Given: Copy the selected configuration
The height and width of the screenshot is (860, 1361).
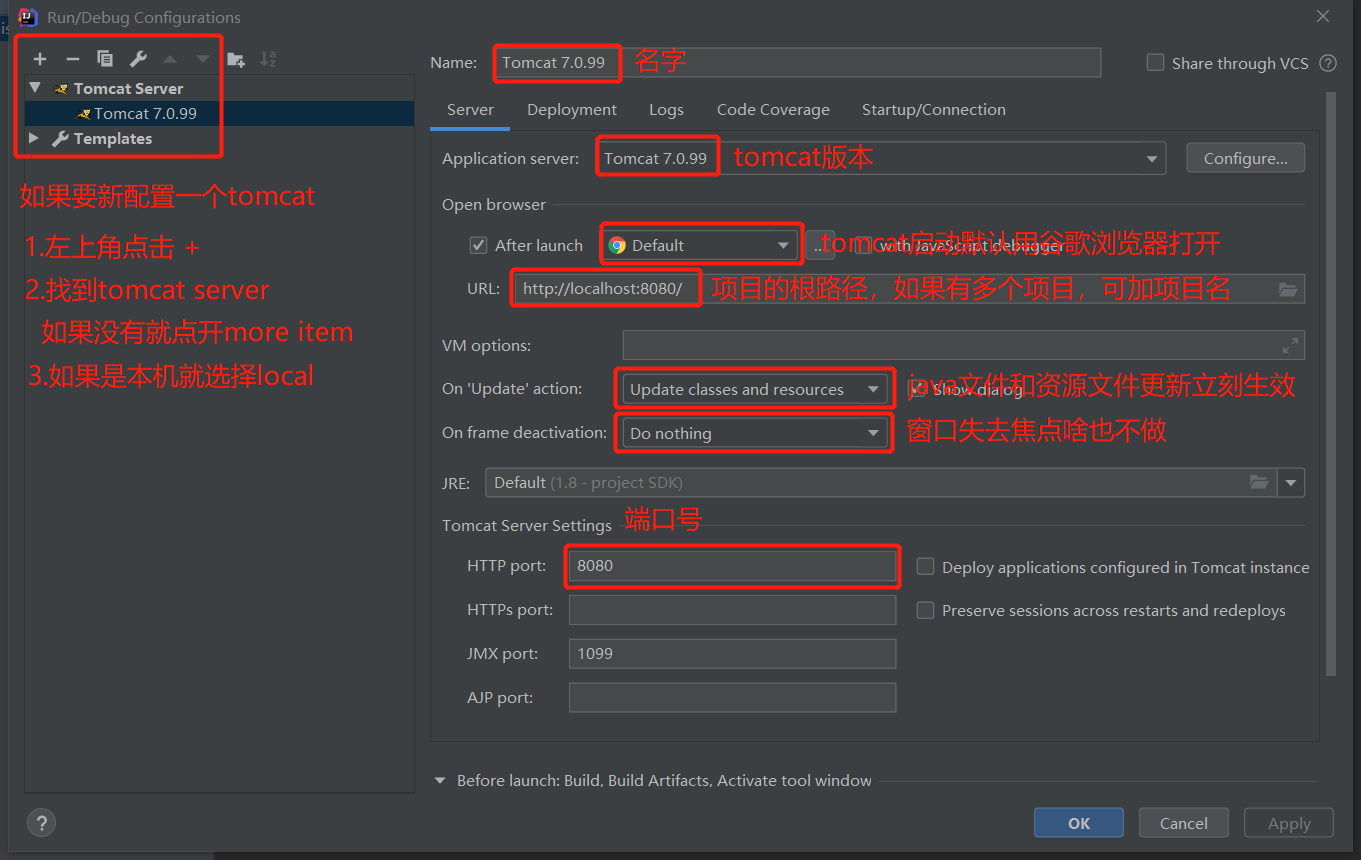Looking at the screenshot, I should [105, 59].
